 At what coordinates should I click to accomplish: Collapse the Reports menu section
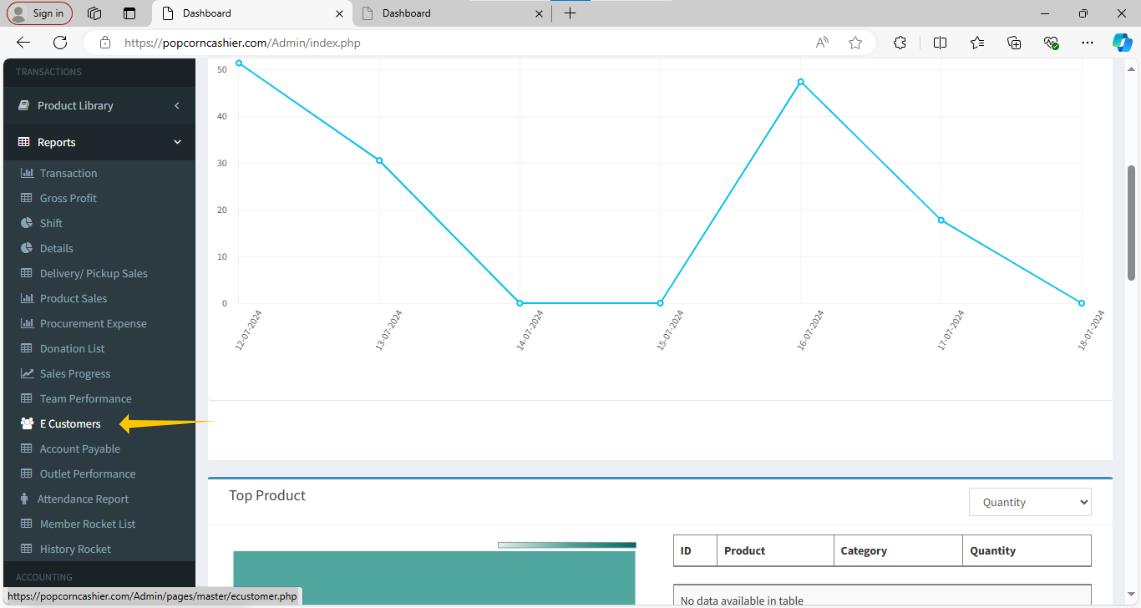tap(99, 143)
